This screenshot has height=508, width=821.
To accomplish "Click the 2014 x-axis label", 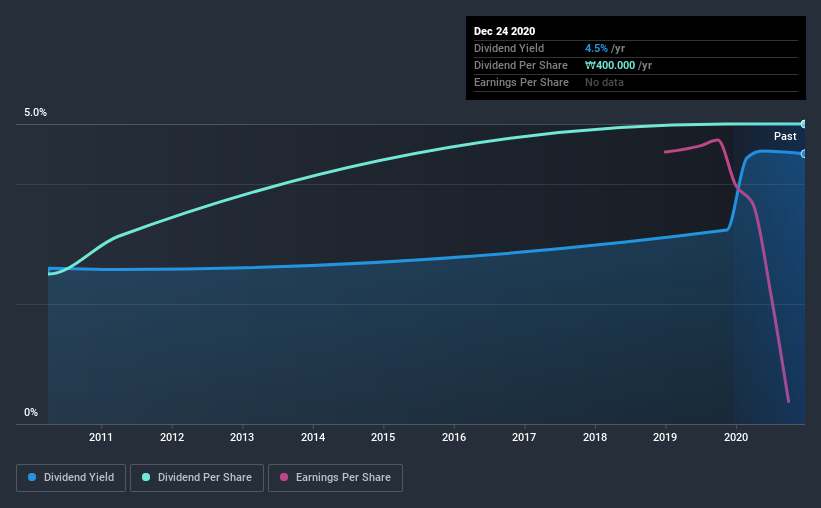I will tap(313, 437).
